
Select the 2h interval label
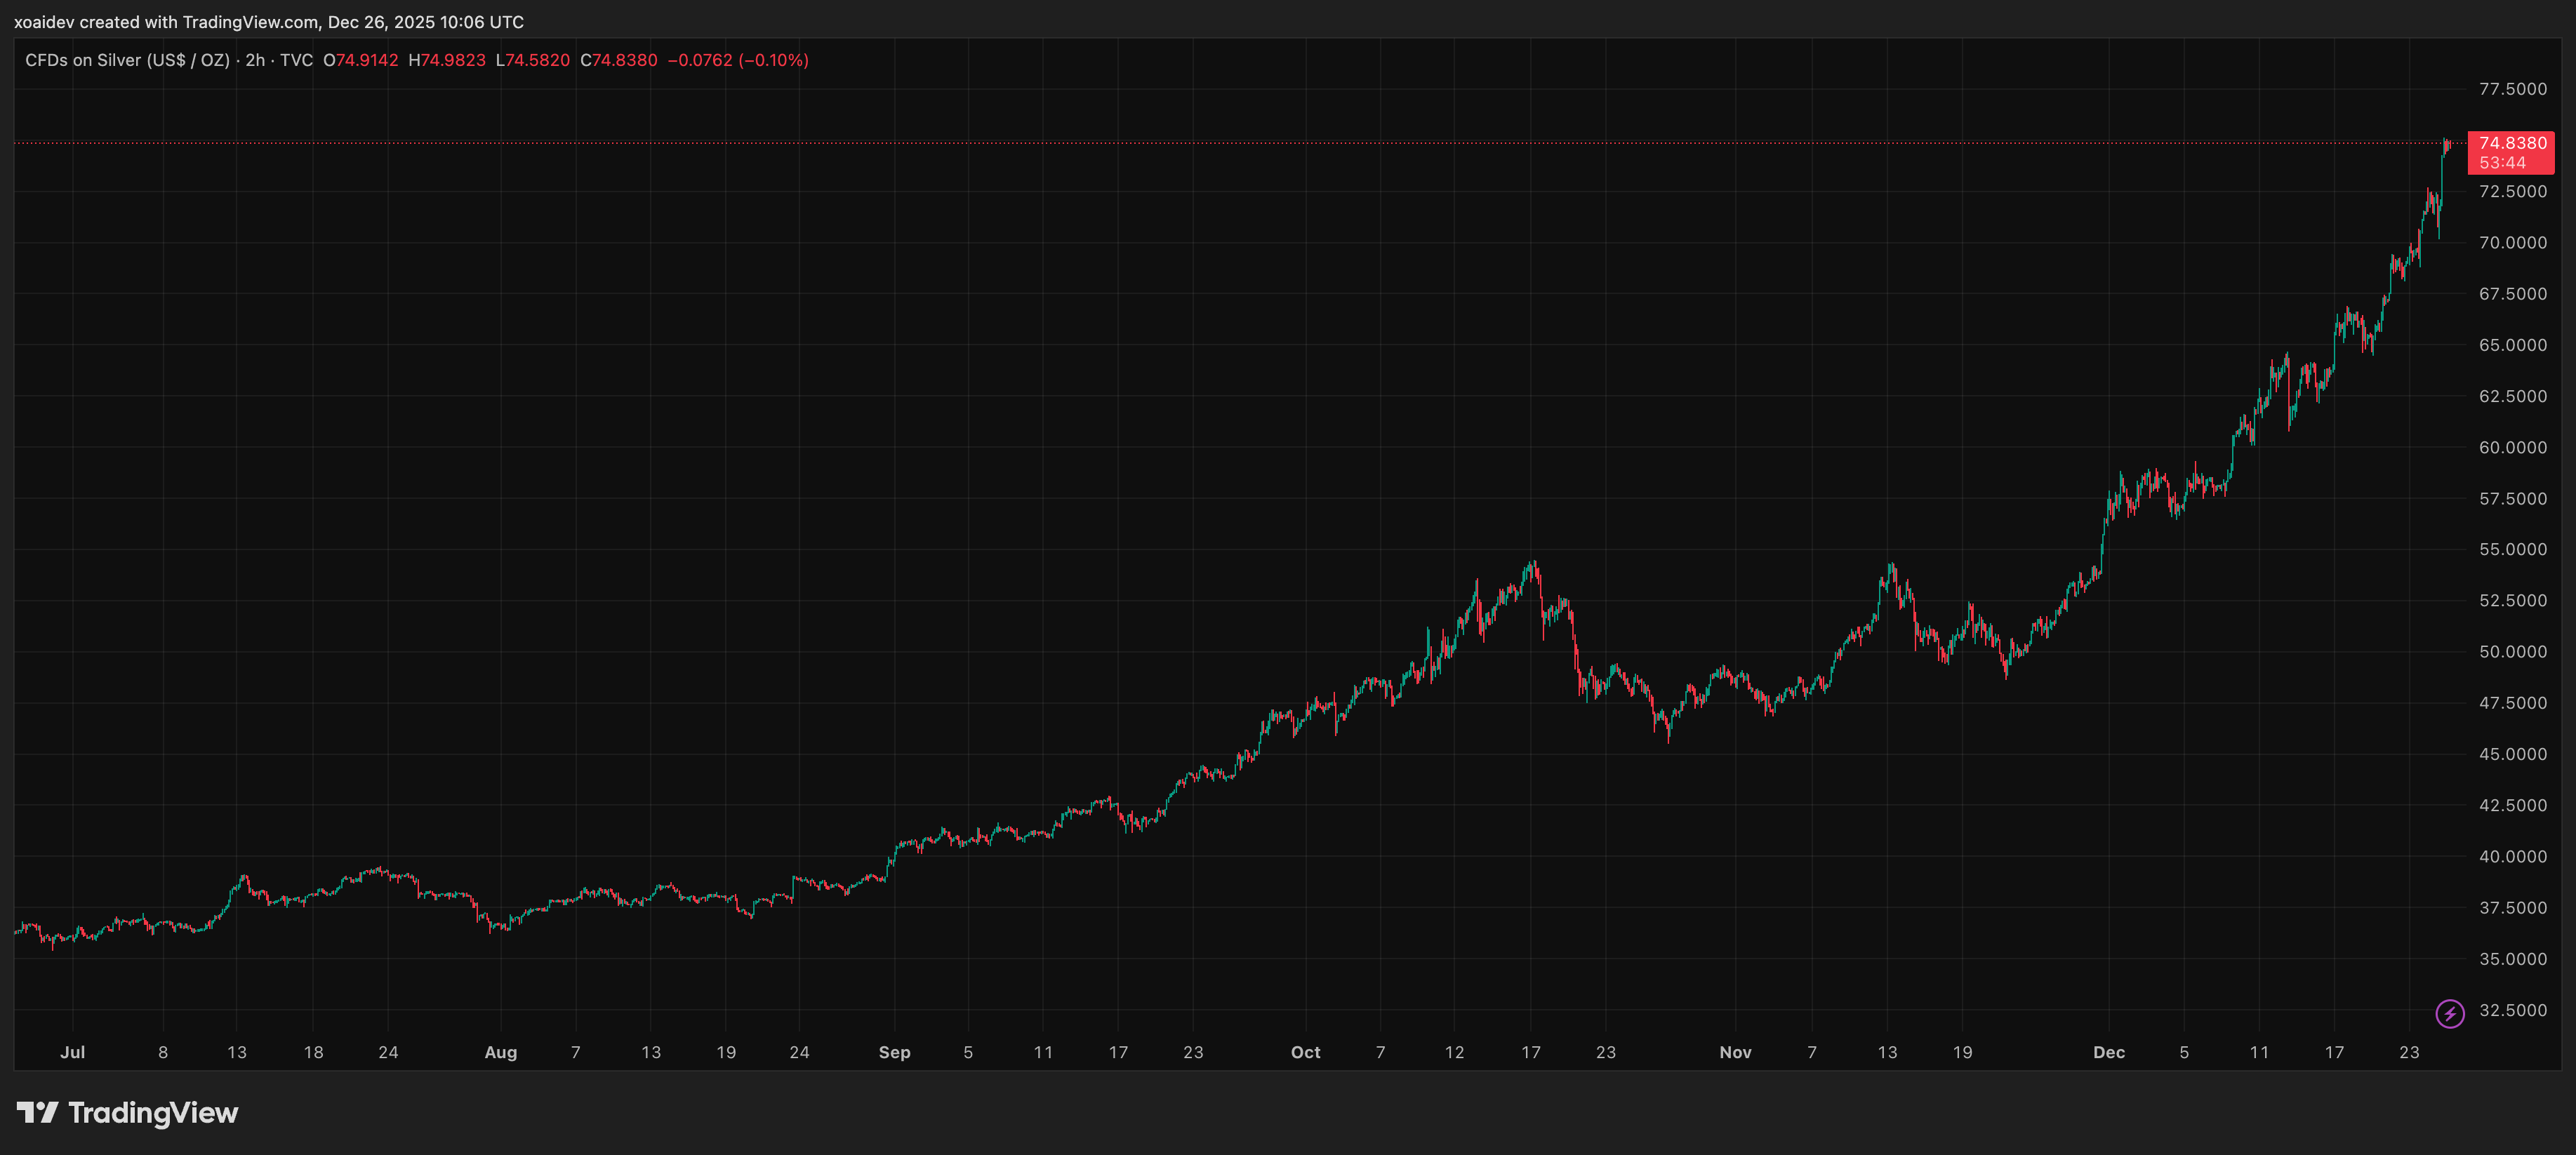pos(255,60)
